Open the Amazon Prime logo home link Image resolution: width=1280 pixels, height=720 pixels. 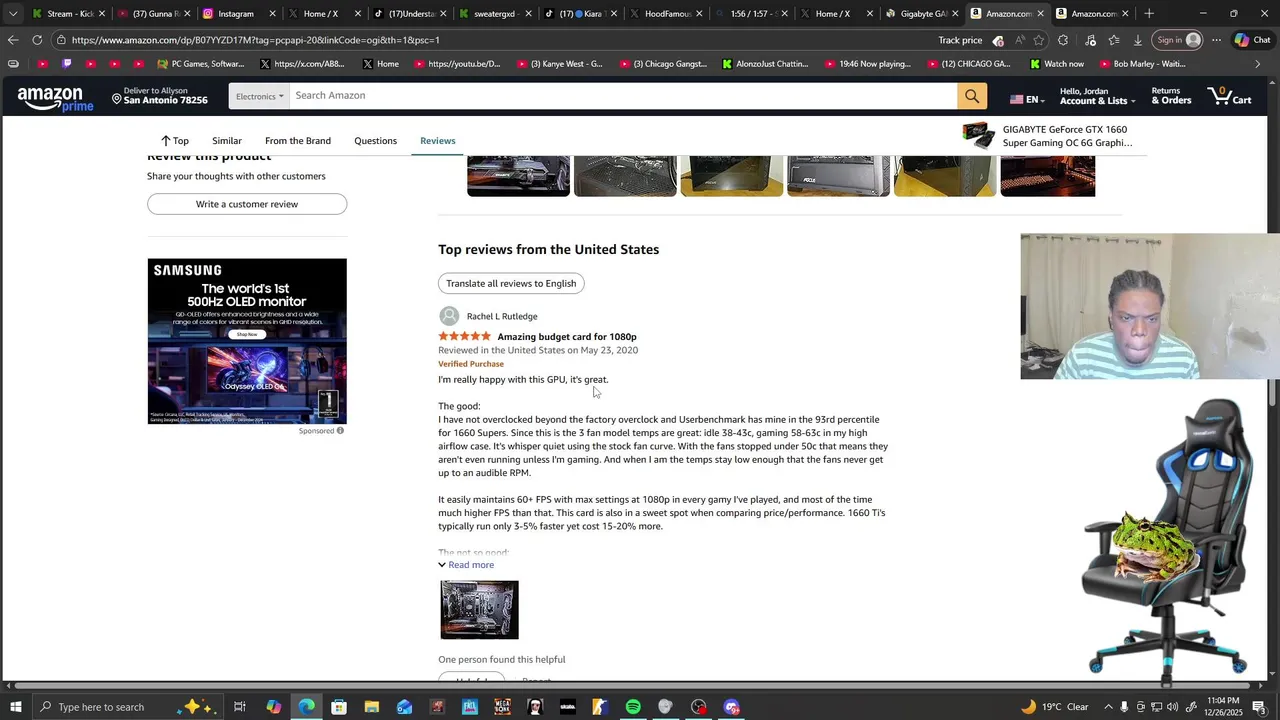55,98
